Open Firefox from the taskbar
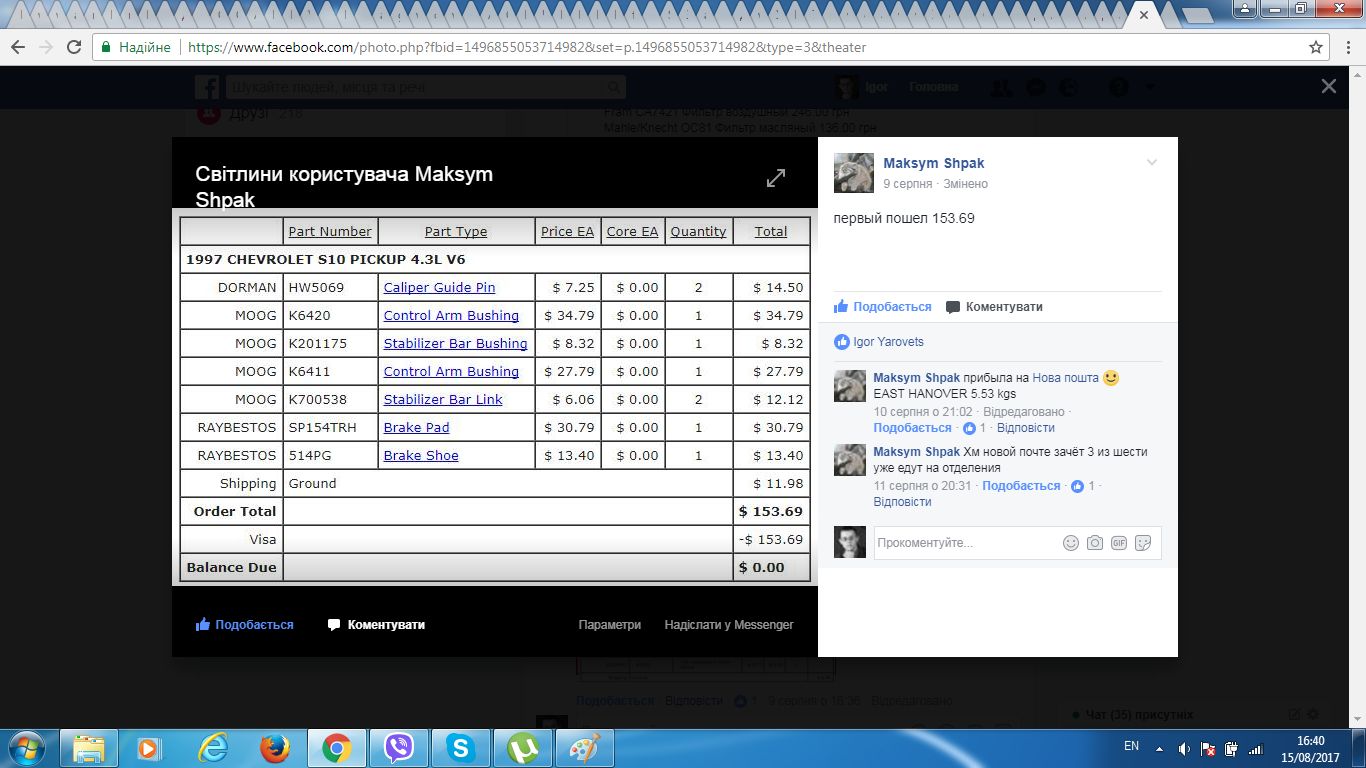Image resolution: width=1366 pixels, height=768 pixels. tap(274, 748)
